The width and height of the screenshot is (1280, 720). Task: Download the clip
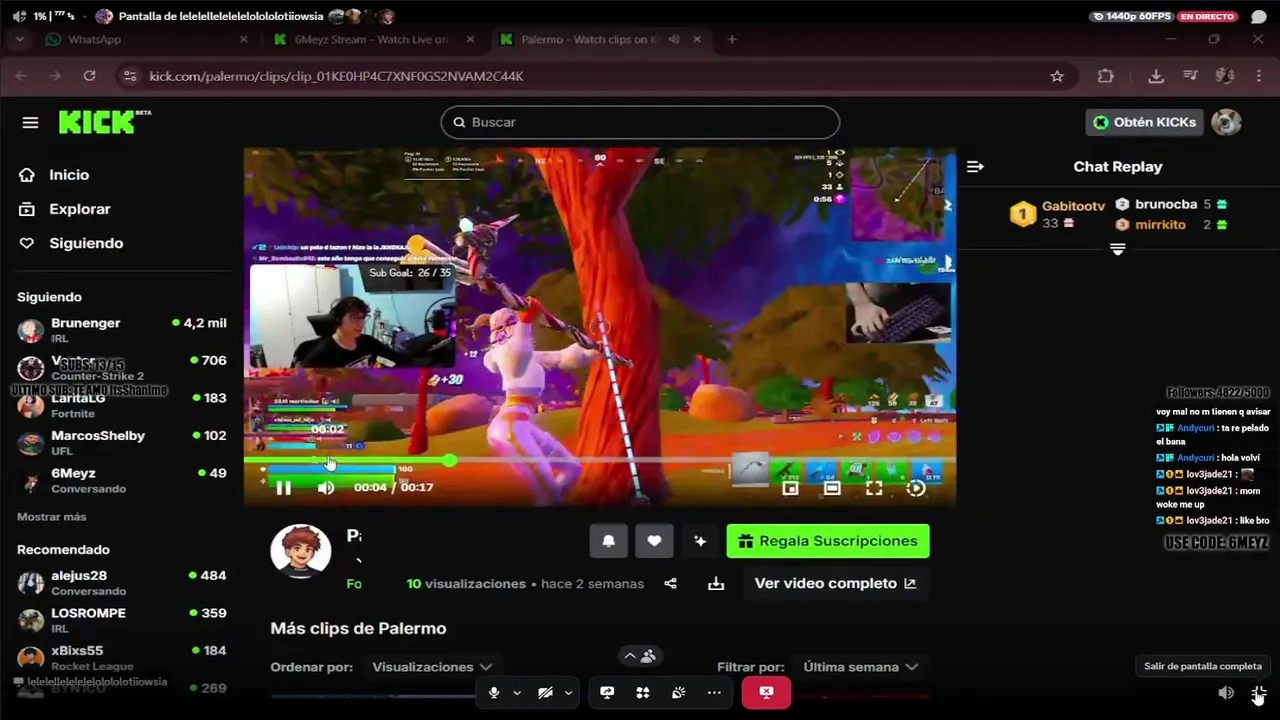pyautogui.click(x=716, y=583)
